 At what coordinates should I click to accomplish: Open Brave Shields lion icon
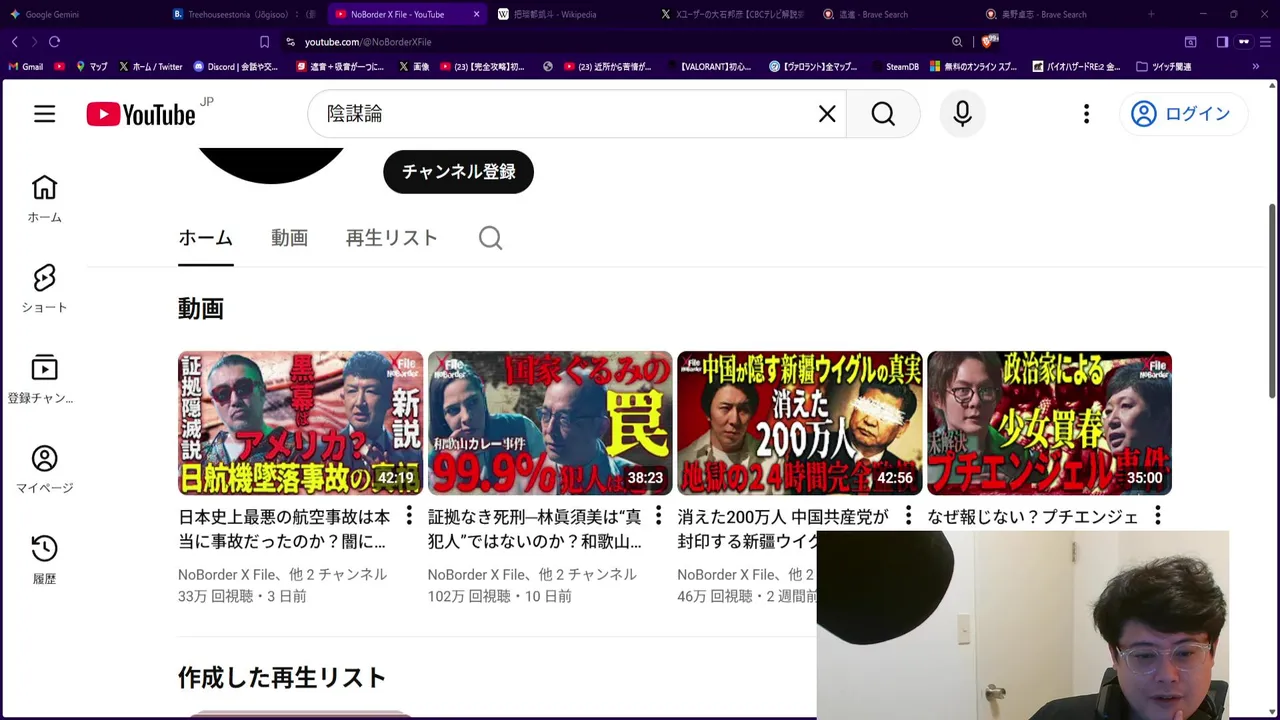[989, 41]
